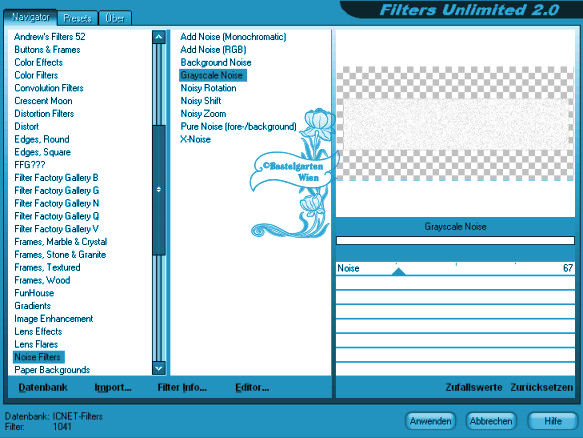Click the scroll down arrow in category list
583x438 pixels.
click(x=159, y=368)
